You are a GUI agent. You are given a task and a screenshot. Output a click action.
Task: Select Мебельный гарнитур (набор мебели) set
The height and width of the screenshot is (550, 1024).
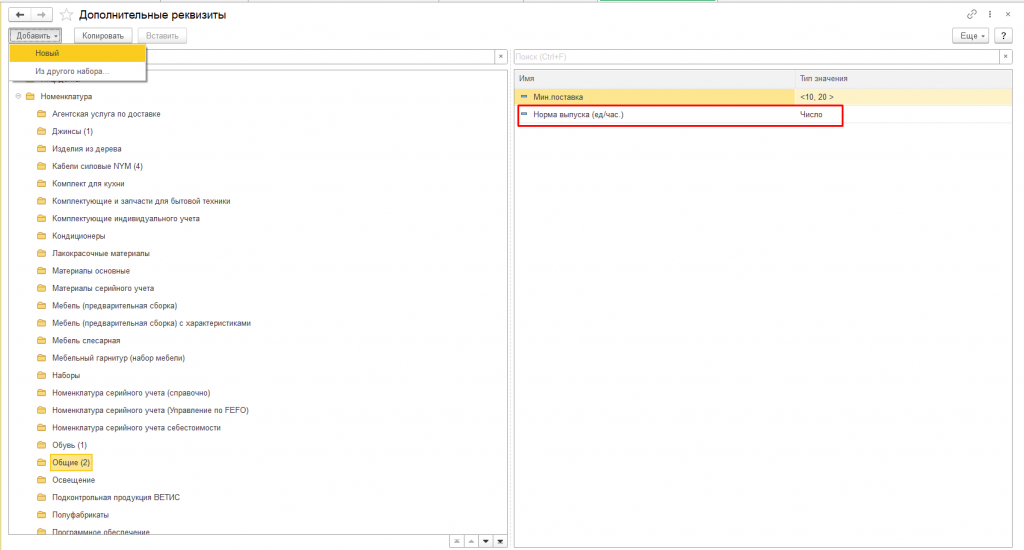[x=118, y=358]
